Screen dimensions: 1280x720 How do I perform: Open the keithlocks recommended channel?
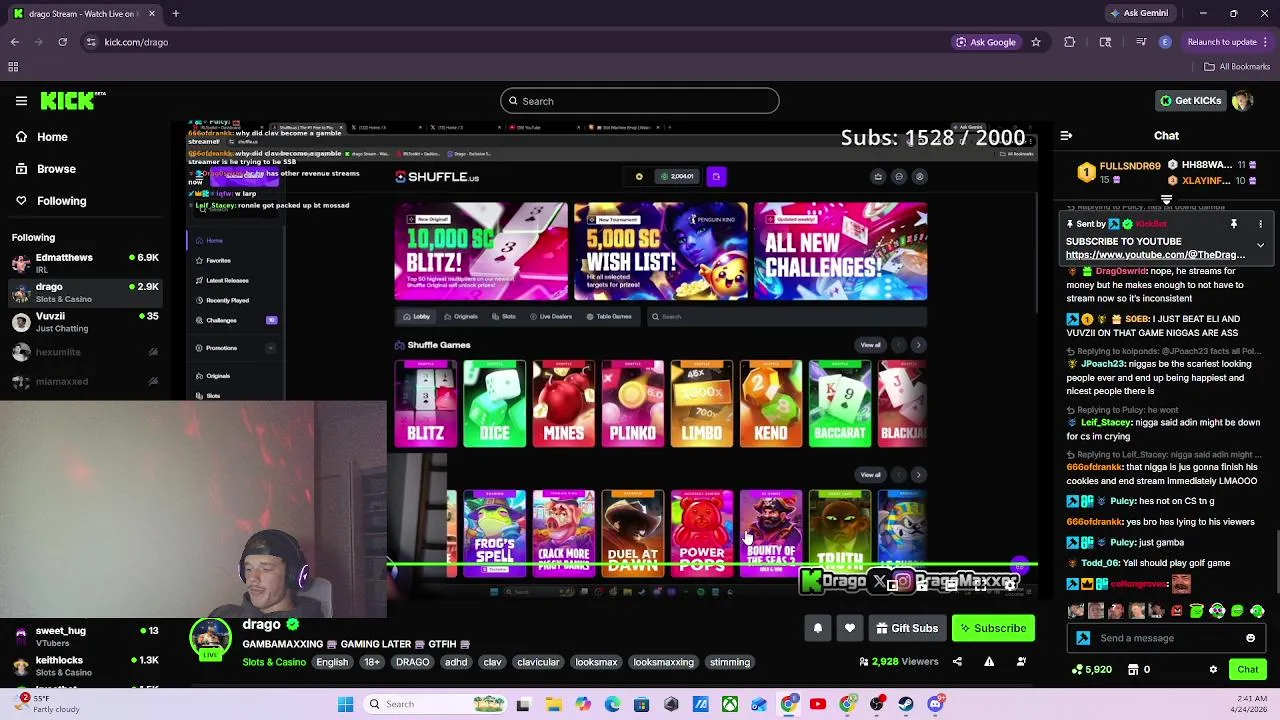(x=85, y=665)
